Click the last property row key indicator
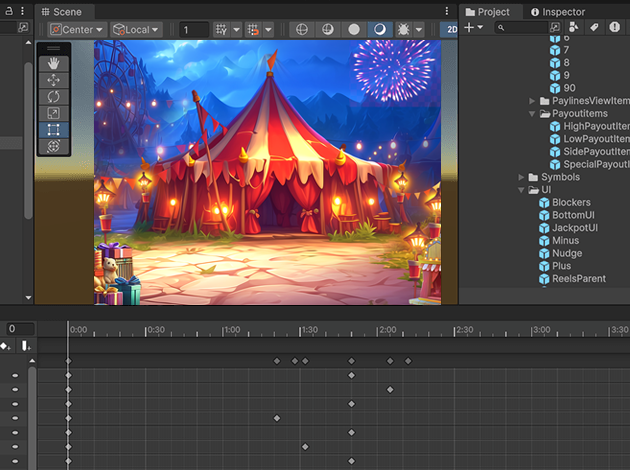The width and height of the screenshot is (630, 470). (15, 461)
